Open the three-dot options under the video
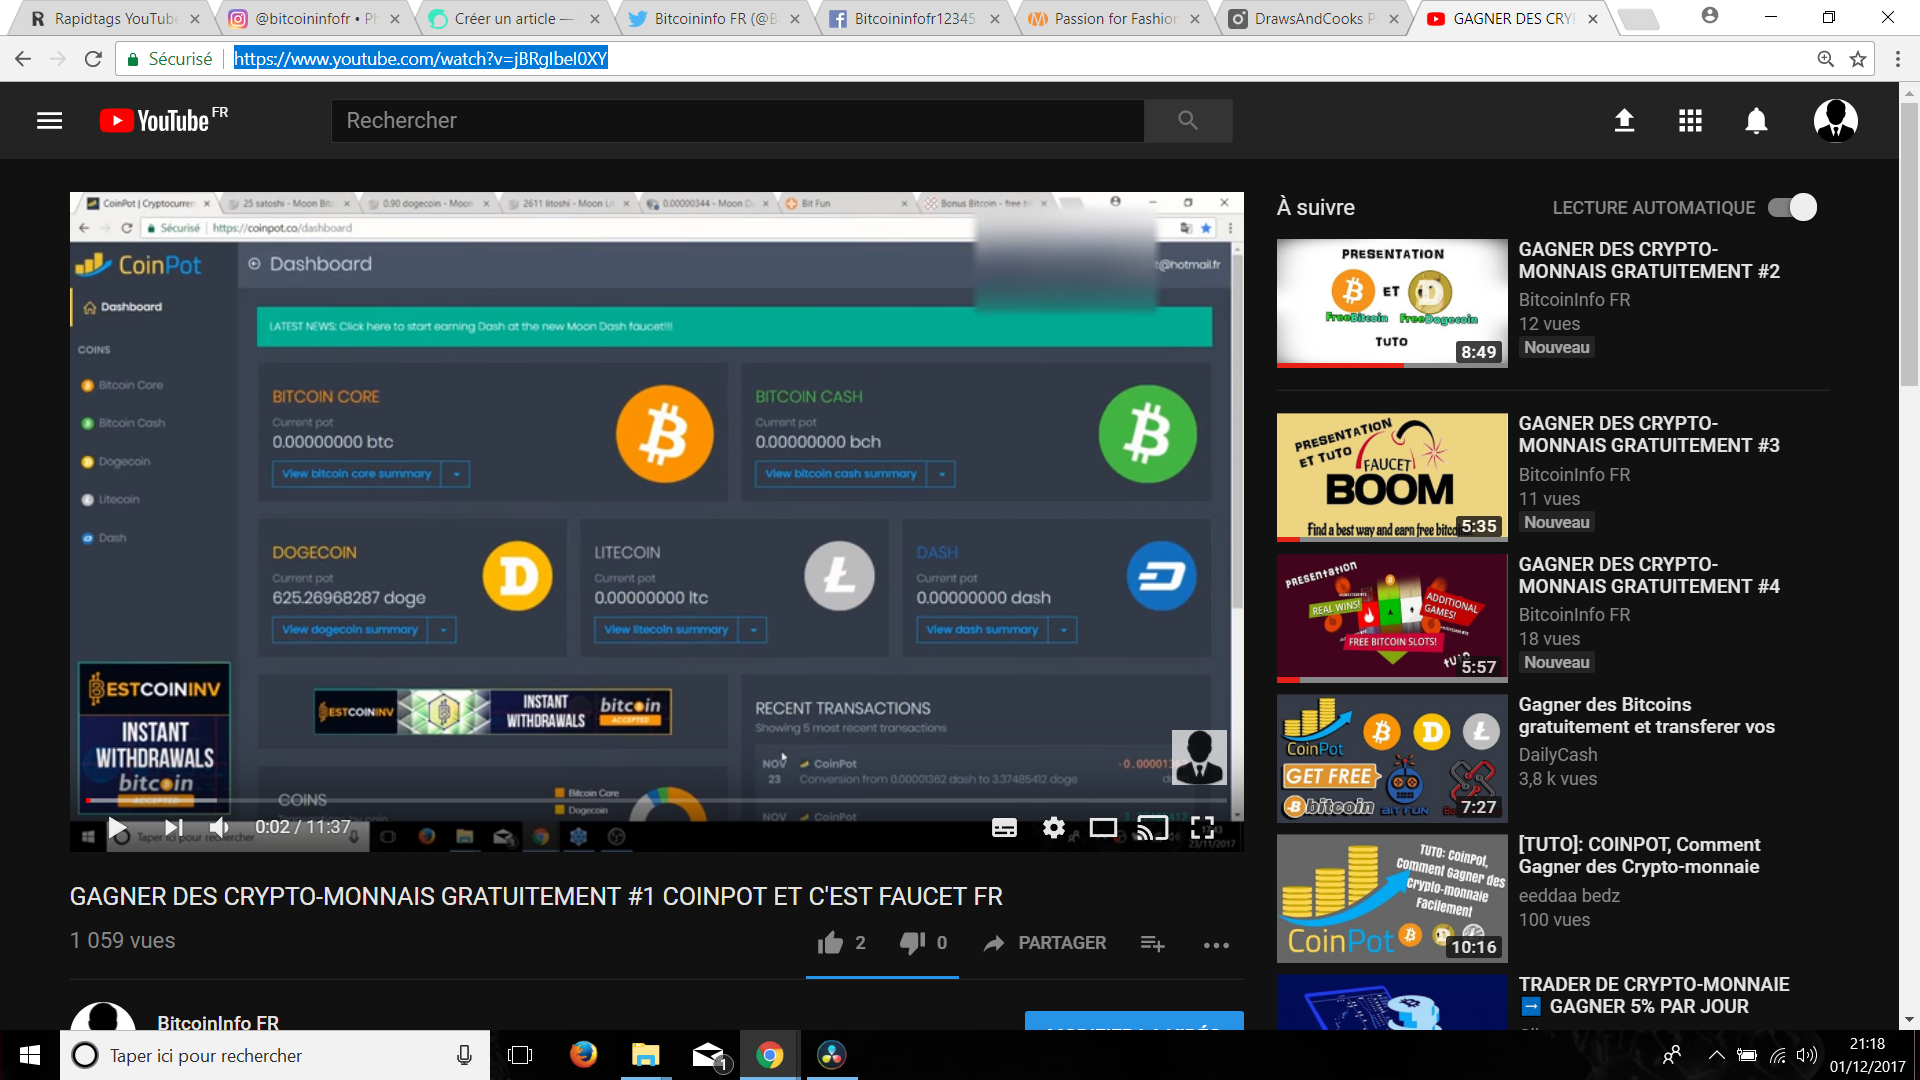Image resolution: width=1920 pixels, height=1080 pixels. [x=1215, y=944]
